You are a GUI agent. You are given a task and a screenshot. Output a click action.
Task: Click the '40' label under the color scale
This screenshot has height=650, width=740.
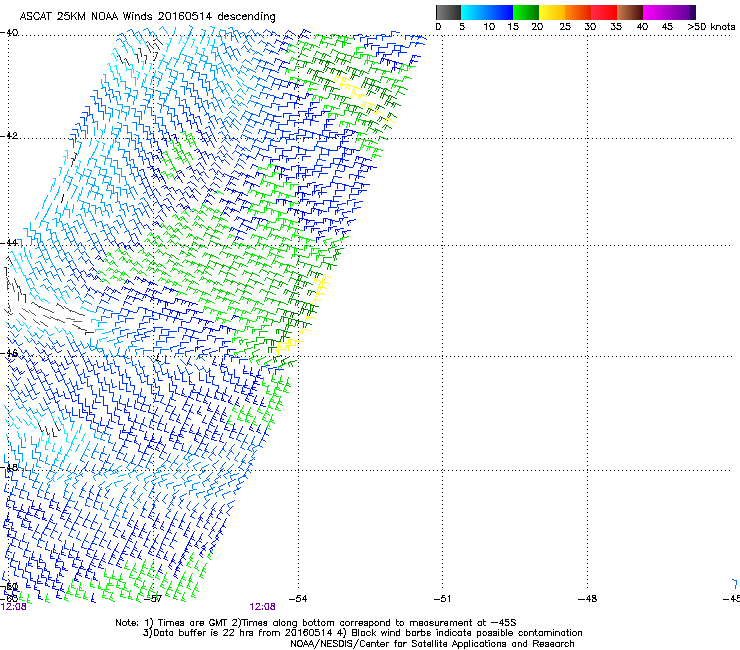pos(642,26)
